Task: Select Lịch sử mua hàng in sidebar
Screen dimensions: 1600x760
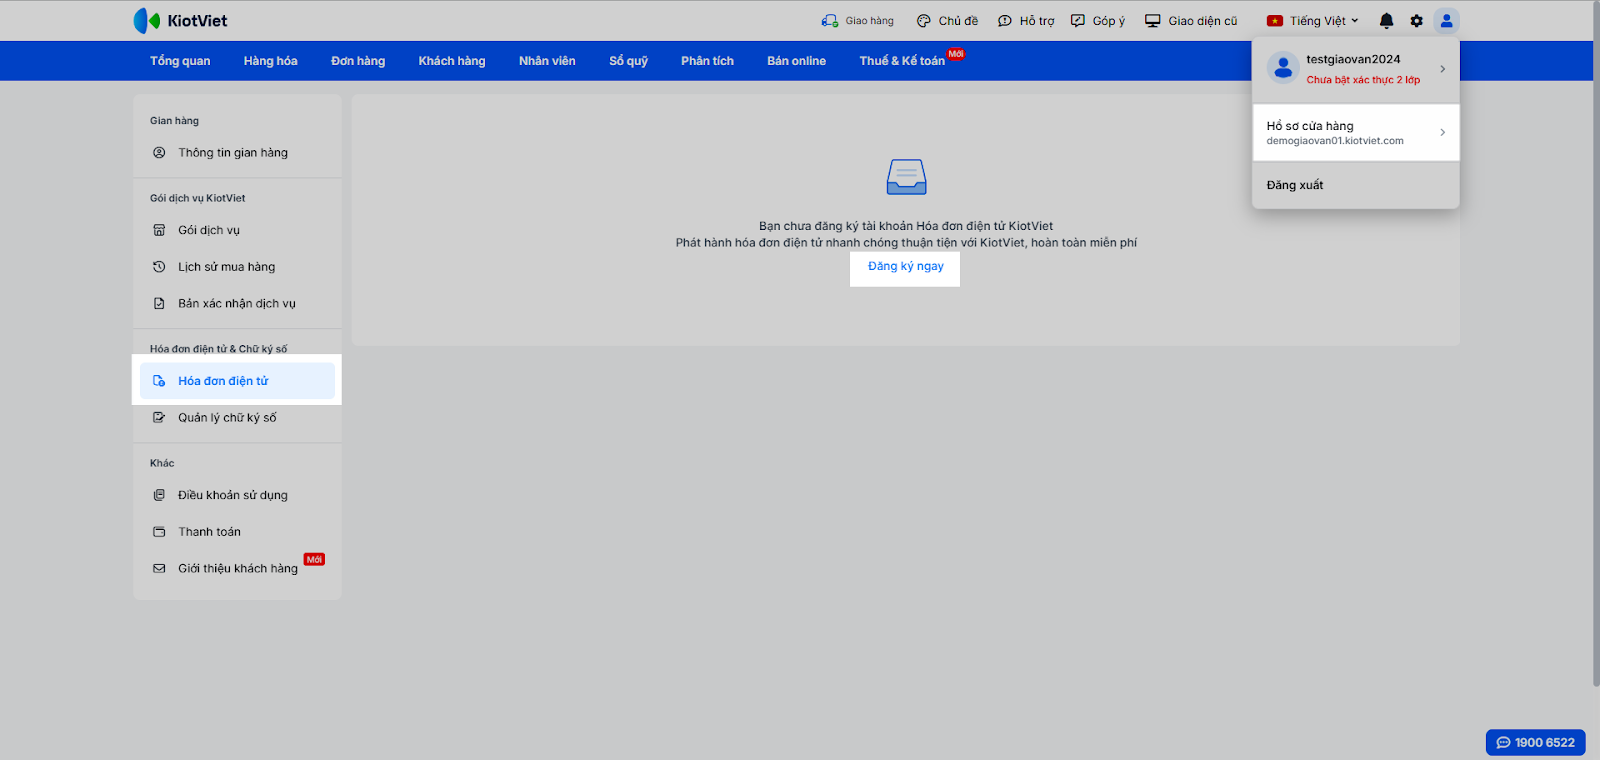Action: click(x=238, y=267)
